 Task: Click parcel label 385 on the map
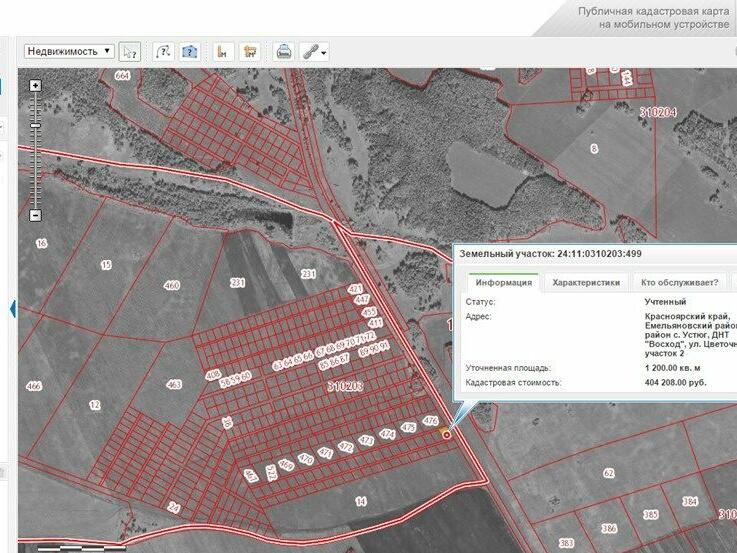pos(651,514)
